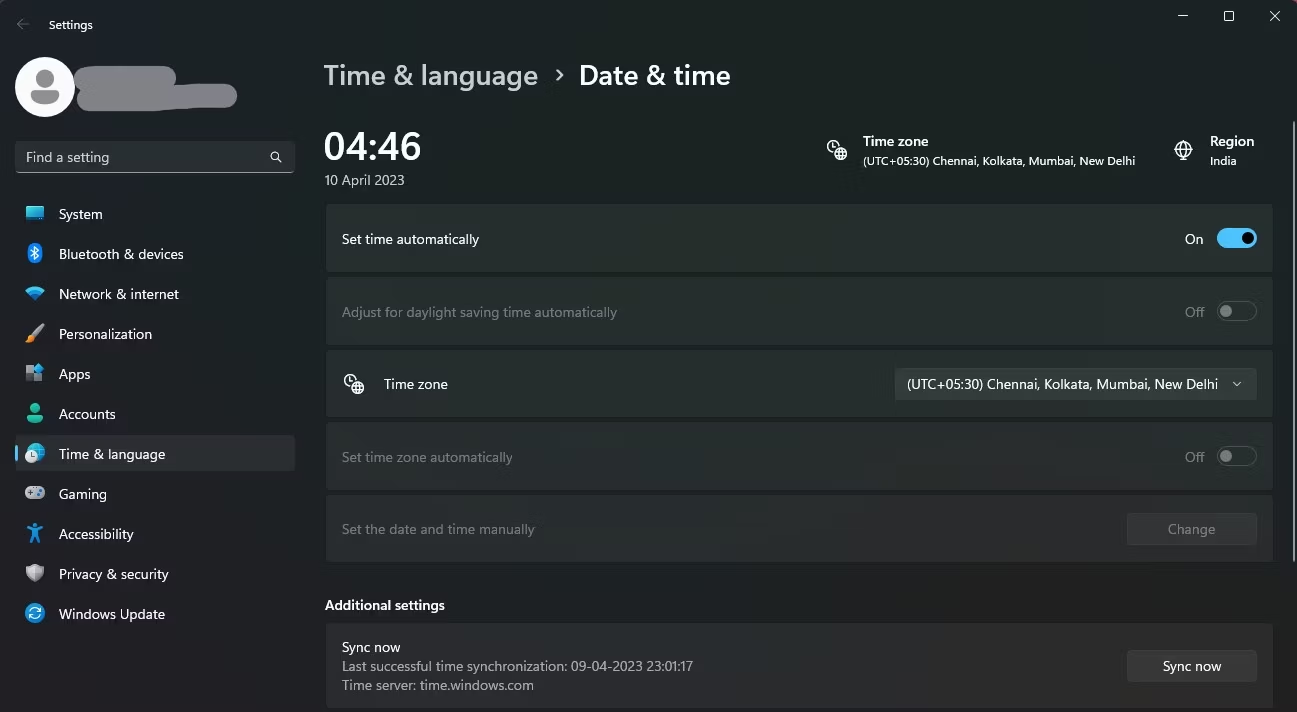This screenshot has height=712, width=1297.
Task: Click the 10 April 2023 date text
Action: 365,181
